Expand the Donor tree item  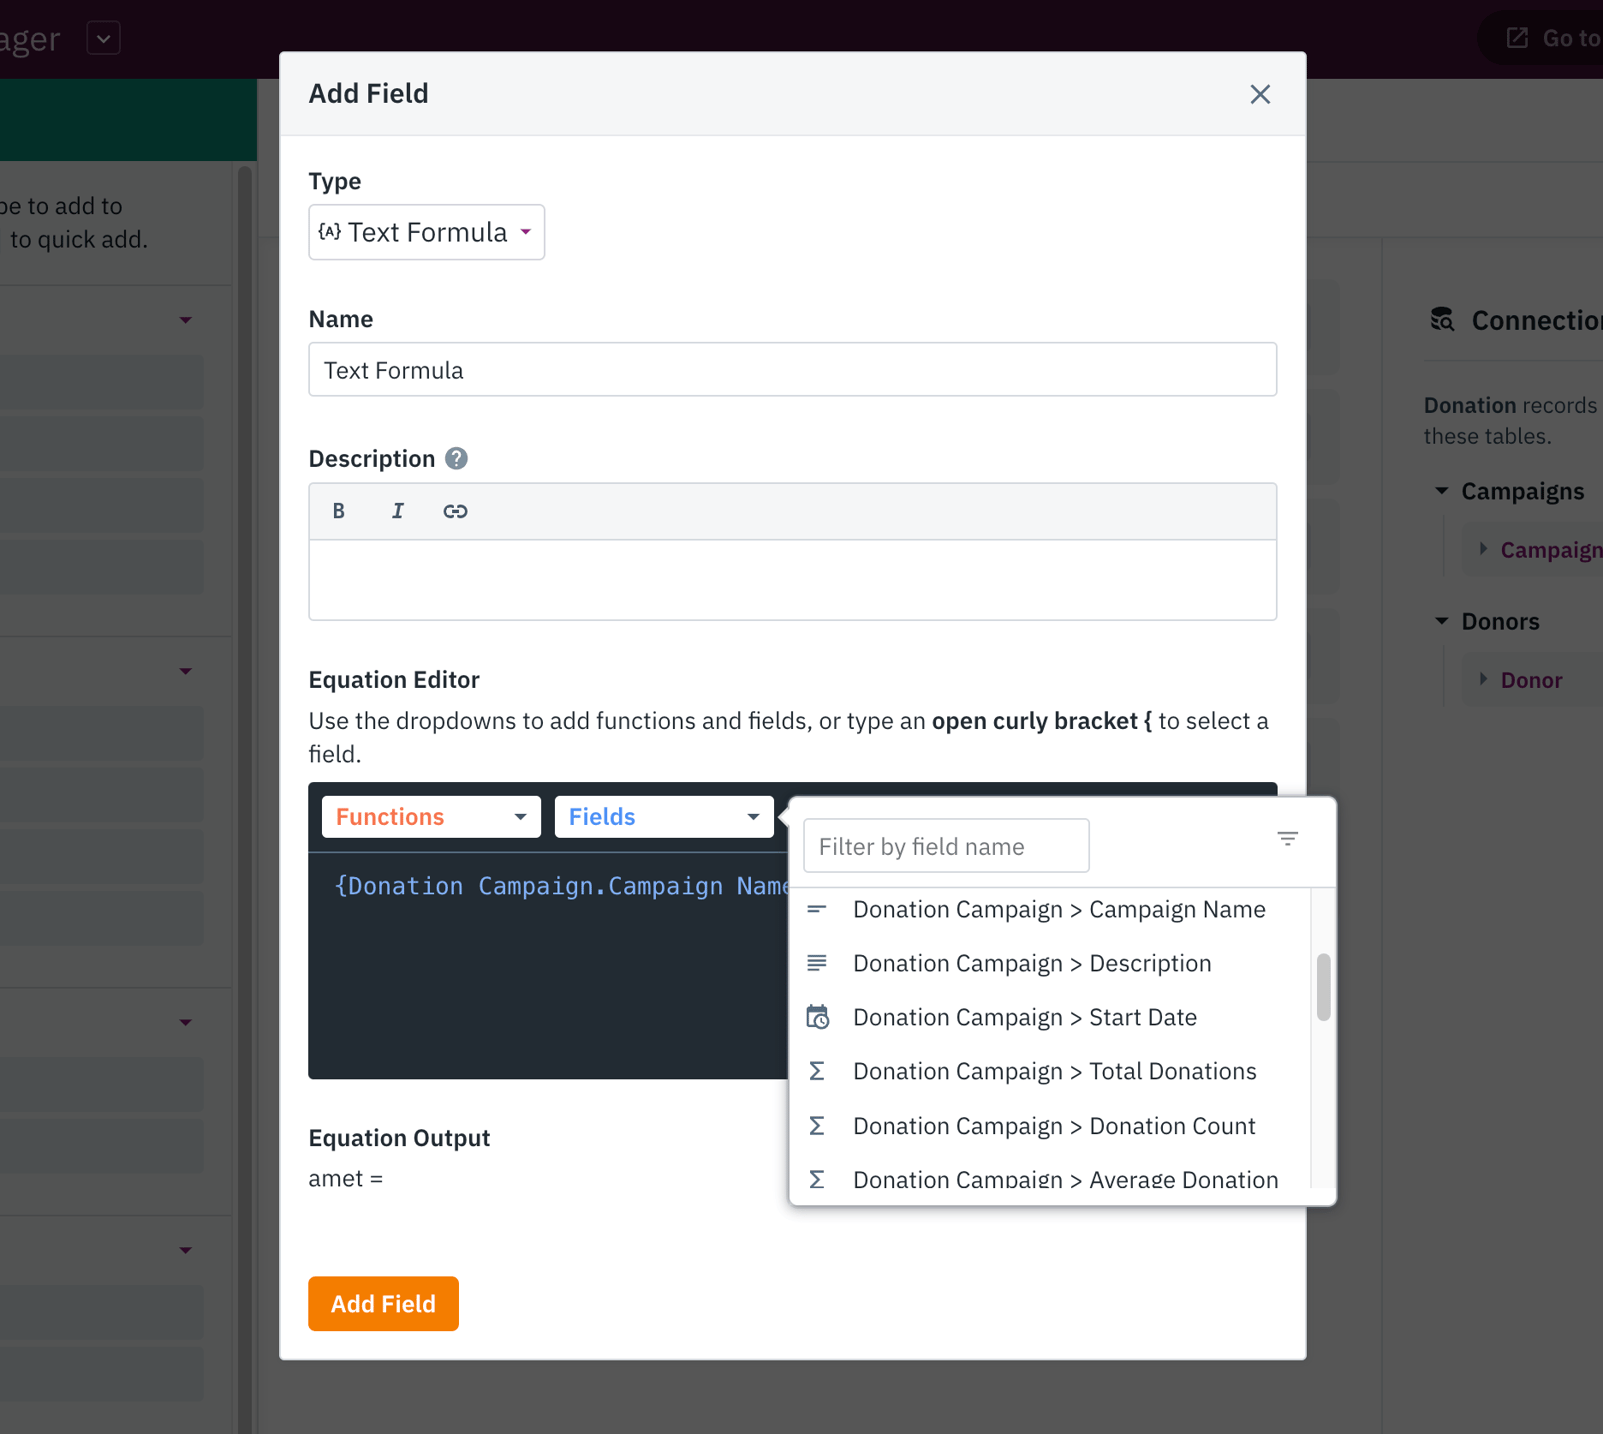1483,680
